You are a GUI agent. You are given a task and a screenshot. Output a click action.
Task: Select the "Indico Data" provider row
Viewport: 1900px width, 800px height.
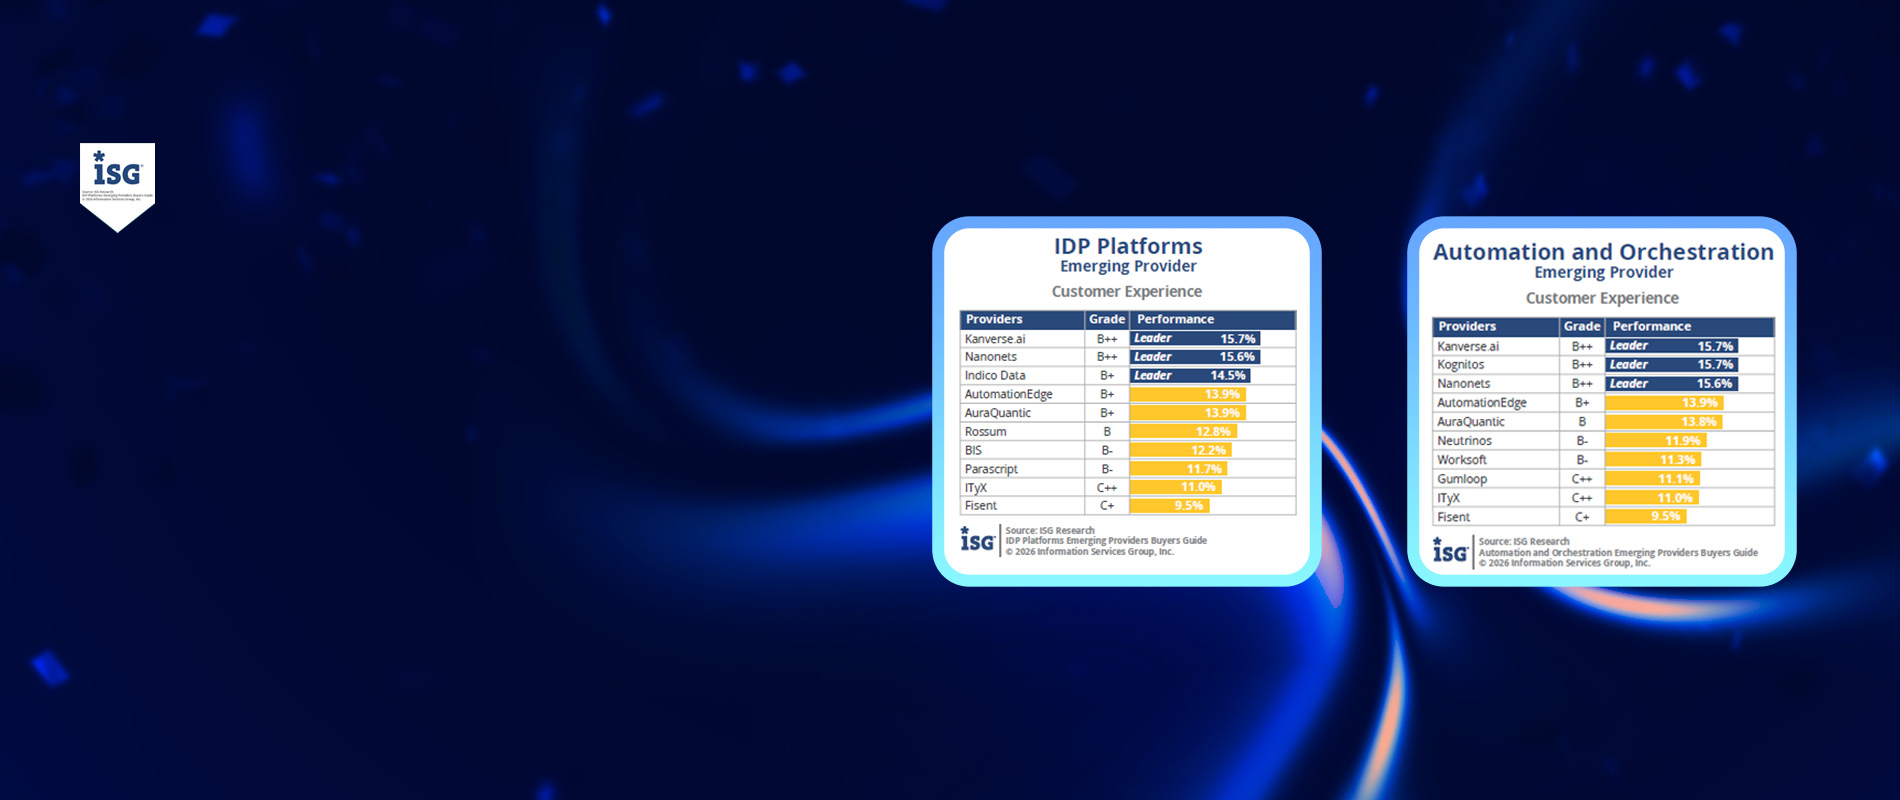(x=1128, y=376)
